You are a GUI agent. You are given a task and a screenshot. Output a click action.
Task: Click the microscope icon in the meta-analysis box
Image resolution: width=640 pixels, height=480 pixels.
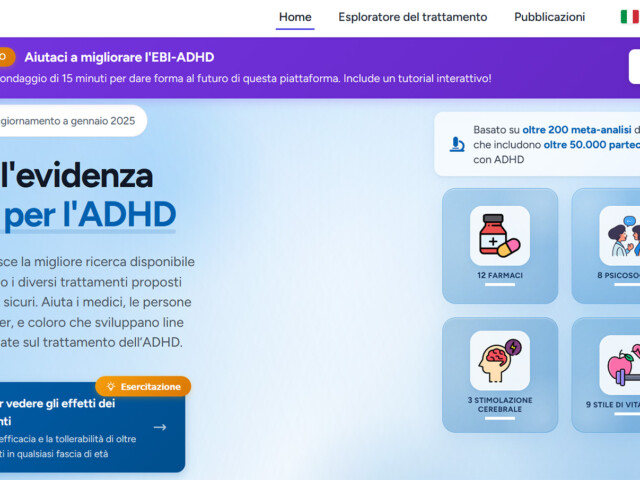457,144
